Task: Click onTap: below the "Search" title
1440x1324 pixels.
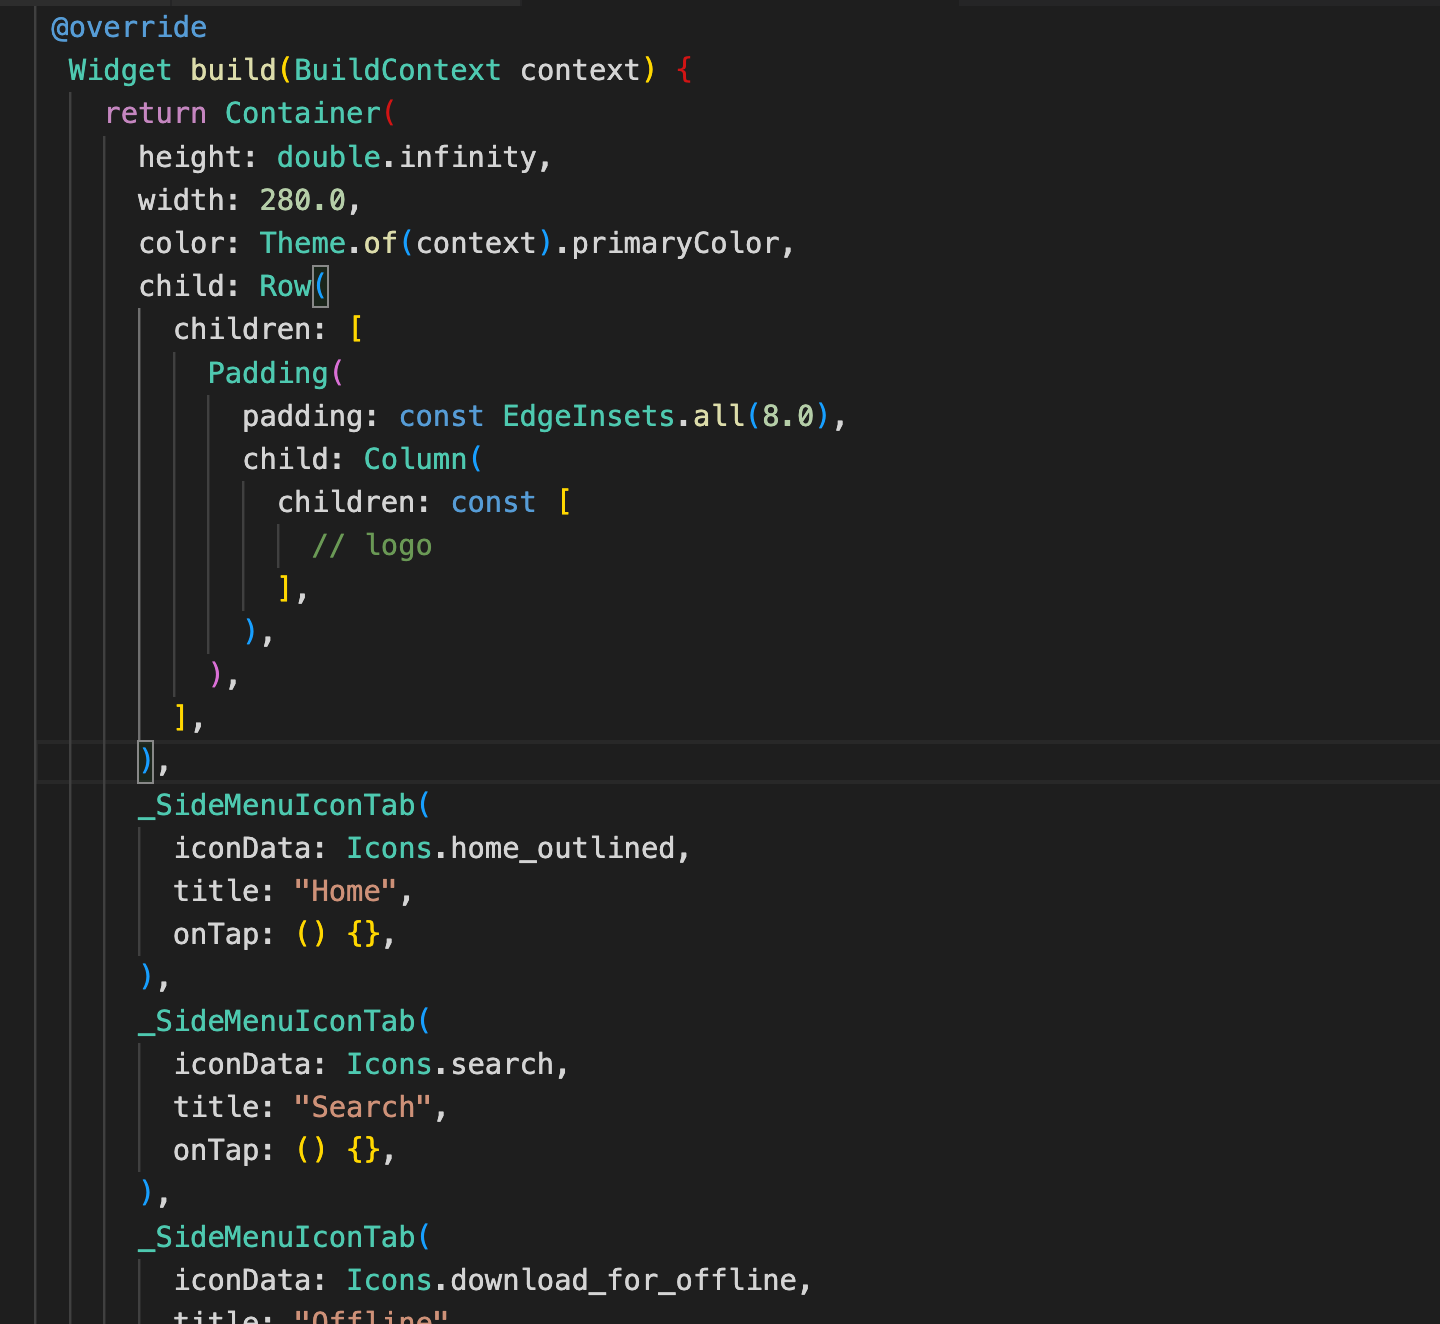Action: [x=224, y=1150]
